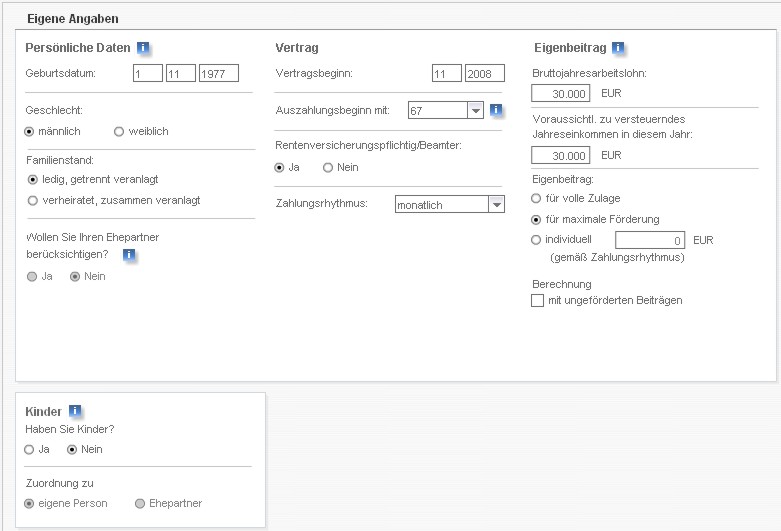Open info icon beside Auszahlungsbeginn dropdown
Image resolution: width=781 pixels, height=531 pixels.
click(x=496, y=110)
